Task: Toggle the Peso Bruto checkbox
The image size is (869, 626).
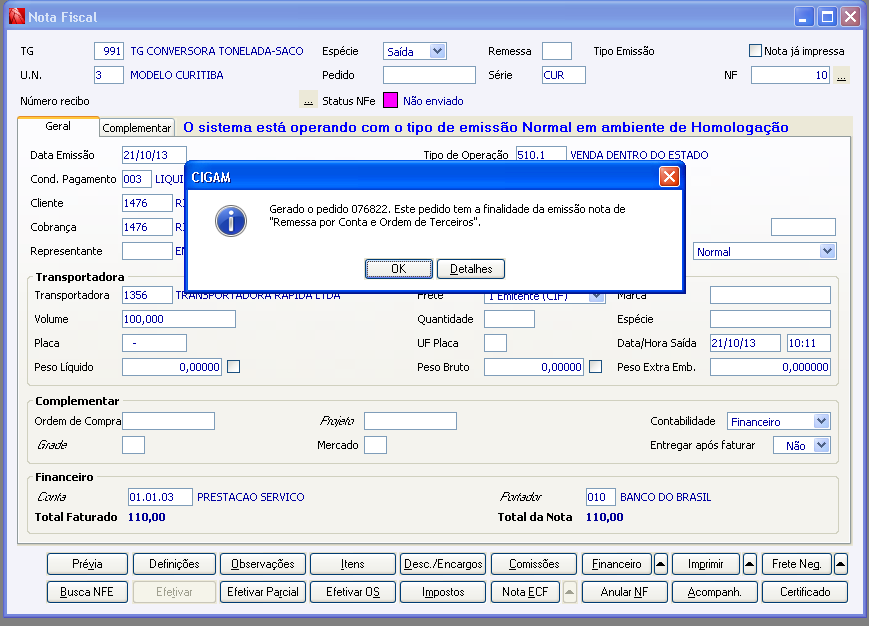Action: [595, 367]
